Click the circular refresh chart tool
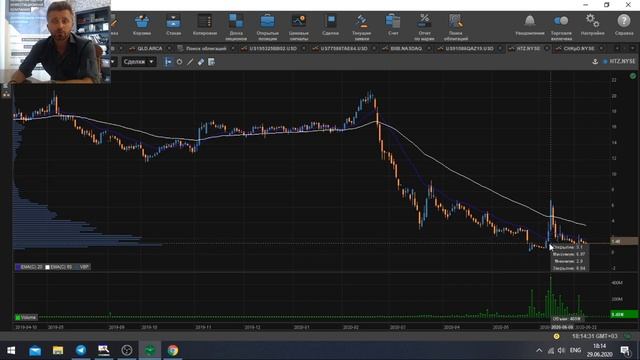 click(x=179, y=62)
